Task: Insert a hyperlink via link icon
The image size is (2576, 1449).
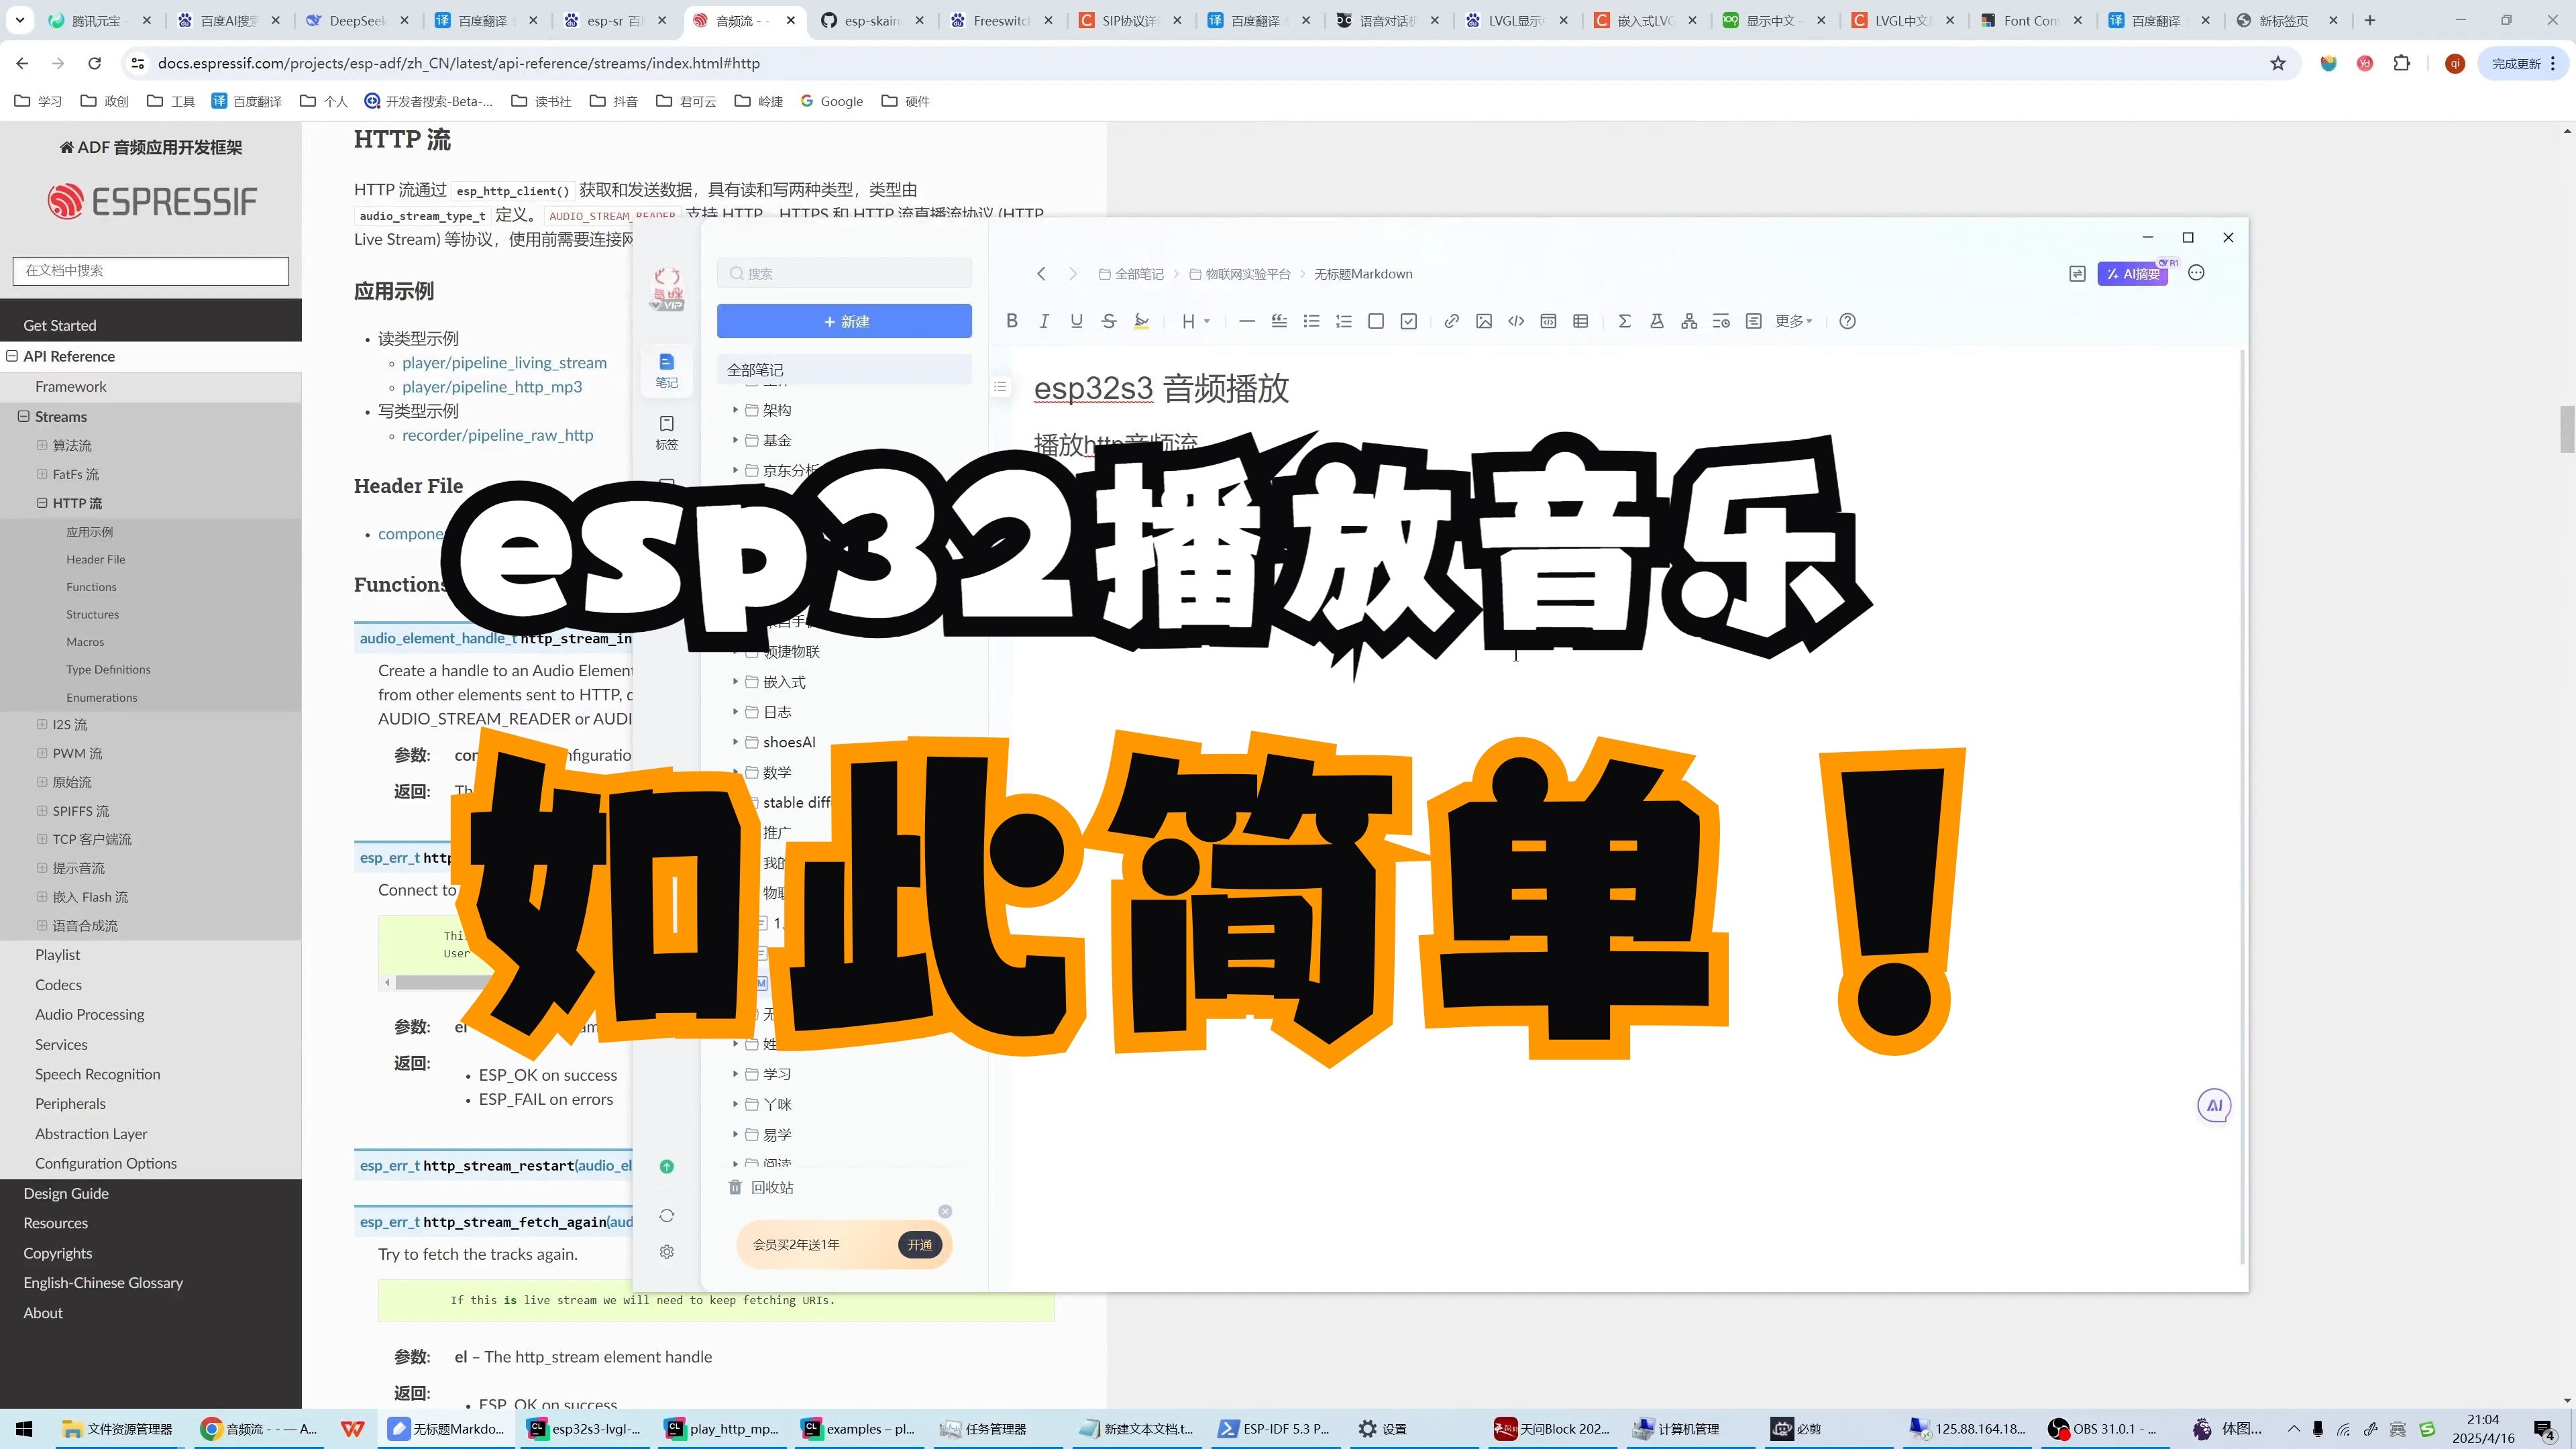Action: (1451, 321)
